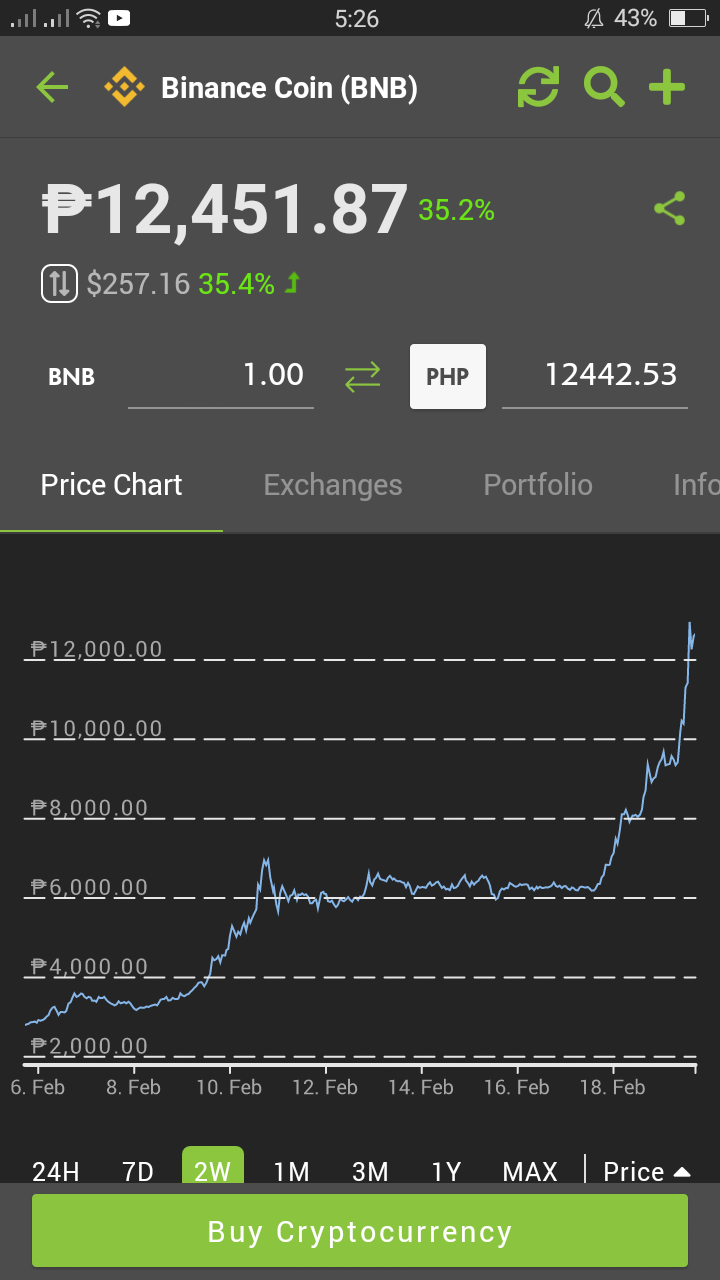Swap primary currency with up-down arrows icon

(59, 283)
